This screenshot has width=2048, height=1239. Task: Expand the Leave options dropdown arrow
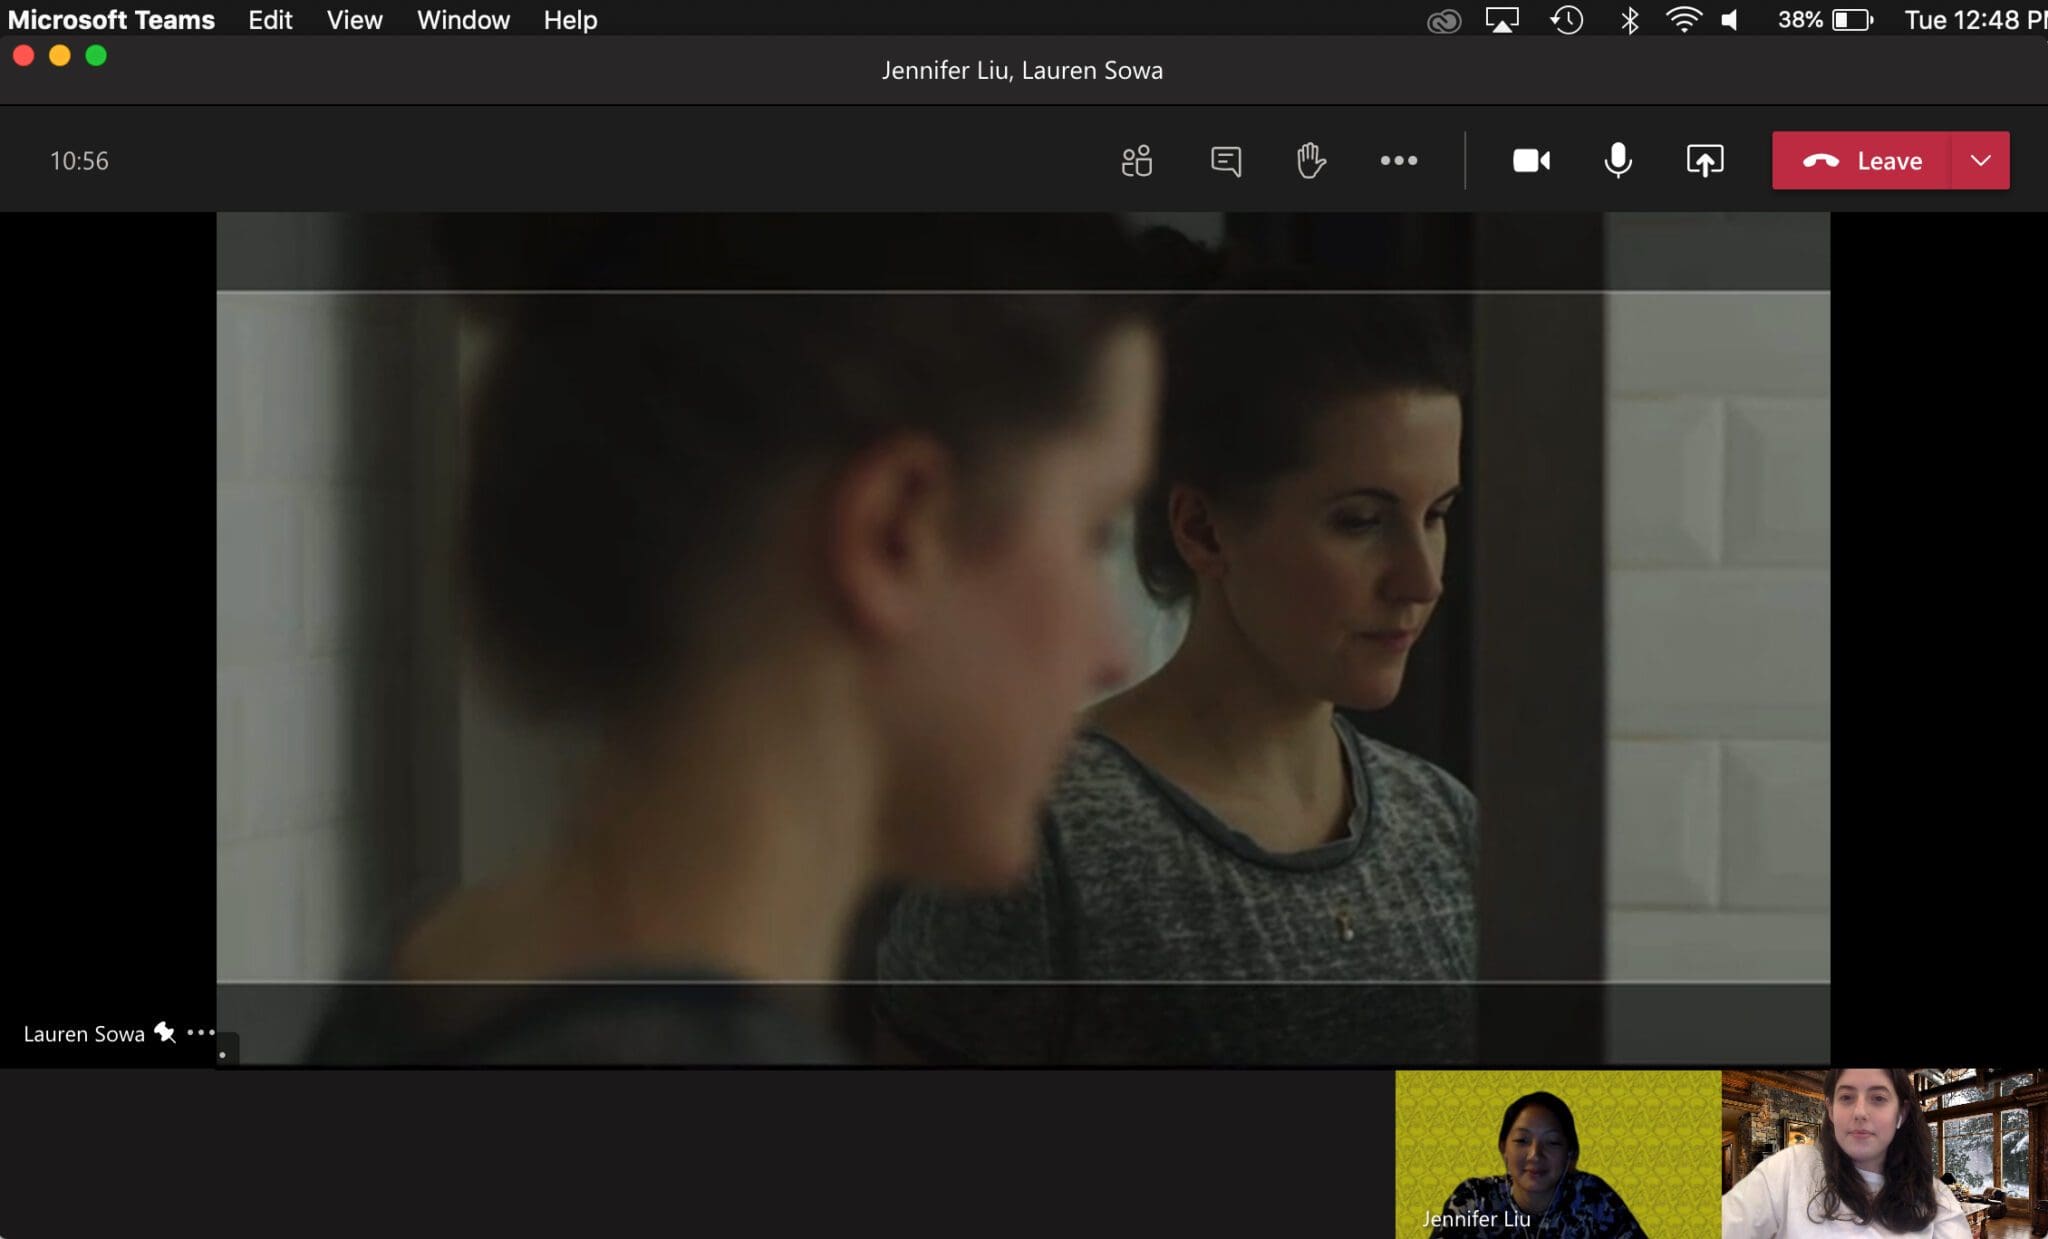pos(1980,161)
